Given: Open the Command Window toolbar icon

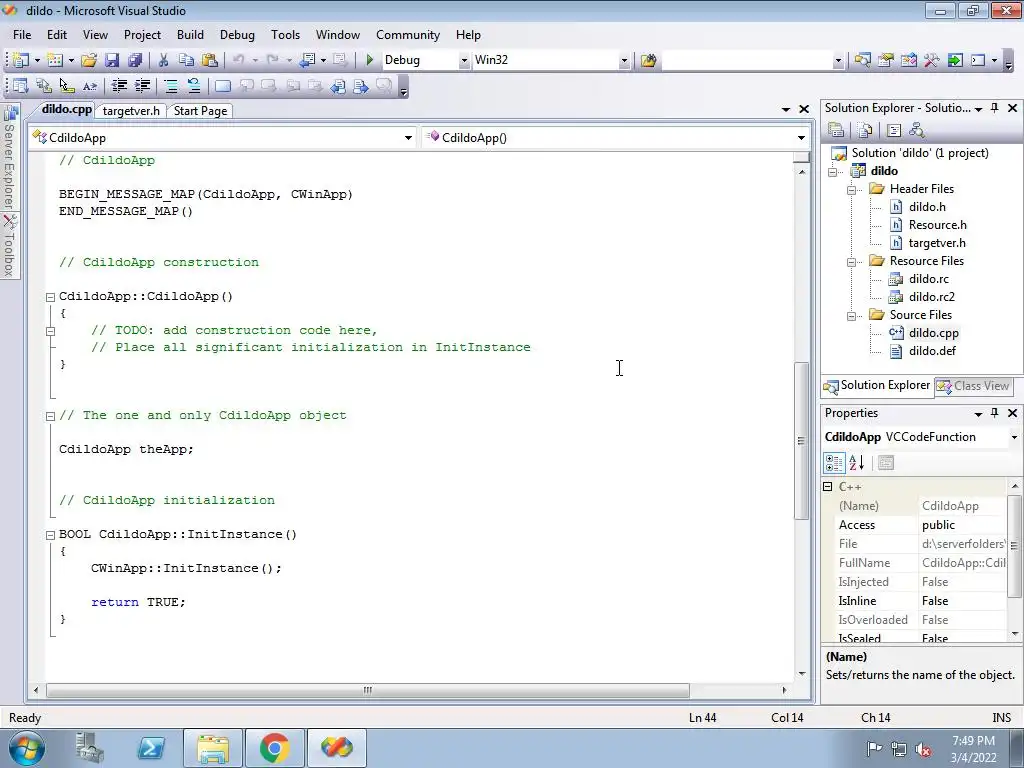Looking at the screenshot, I should (978, 60).
